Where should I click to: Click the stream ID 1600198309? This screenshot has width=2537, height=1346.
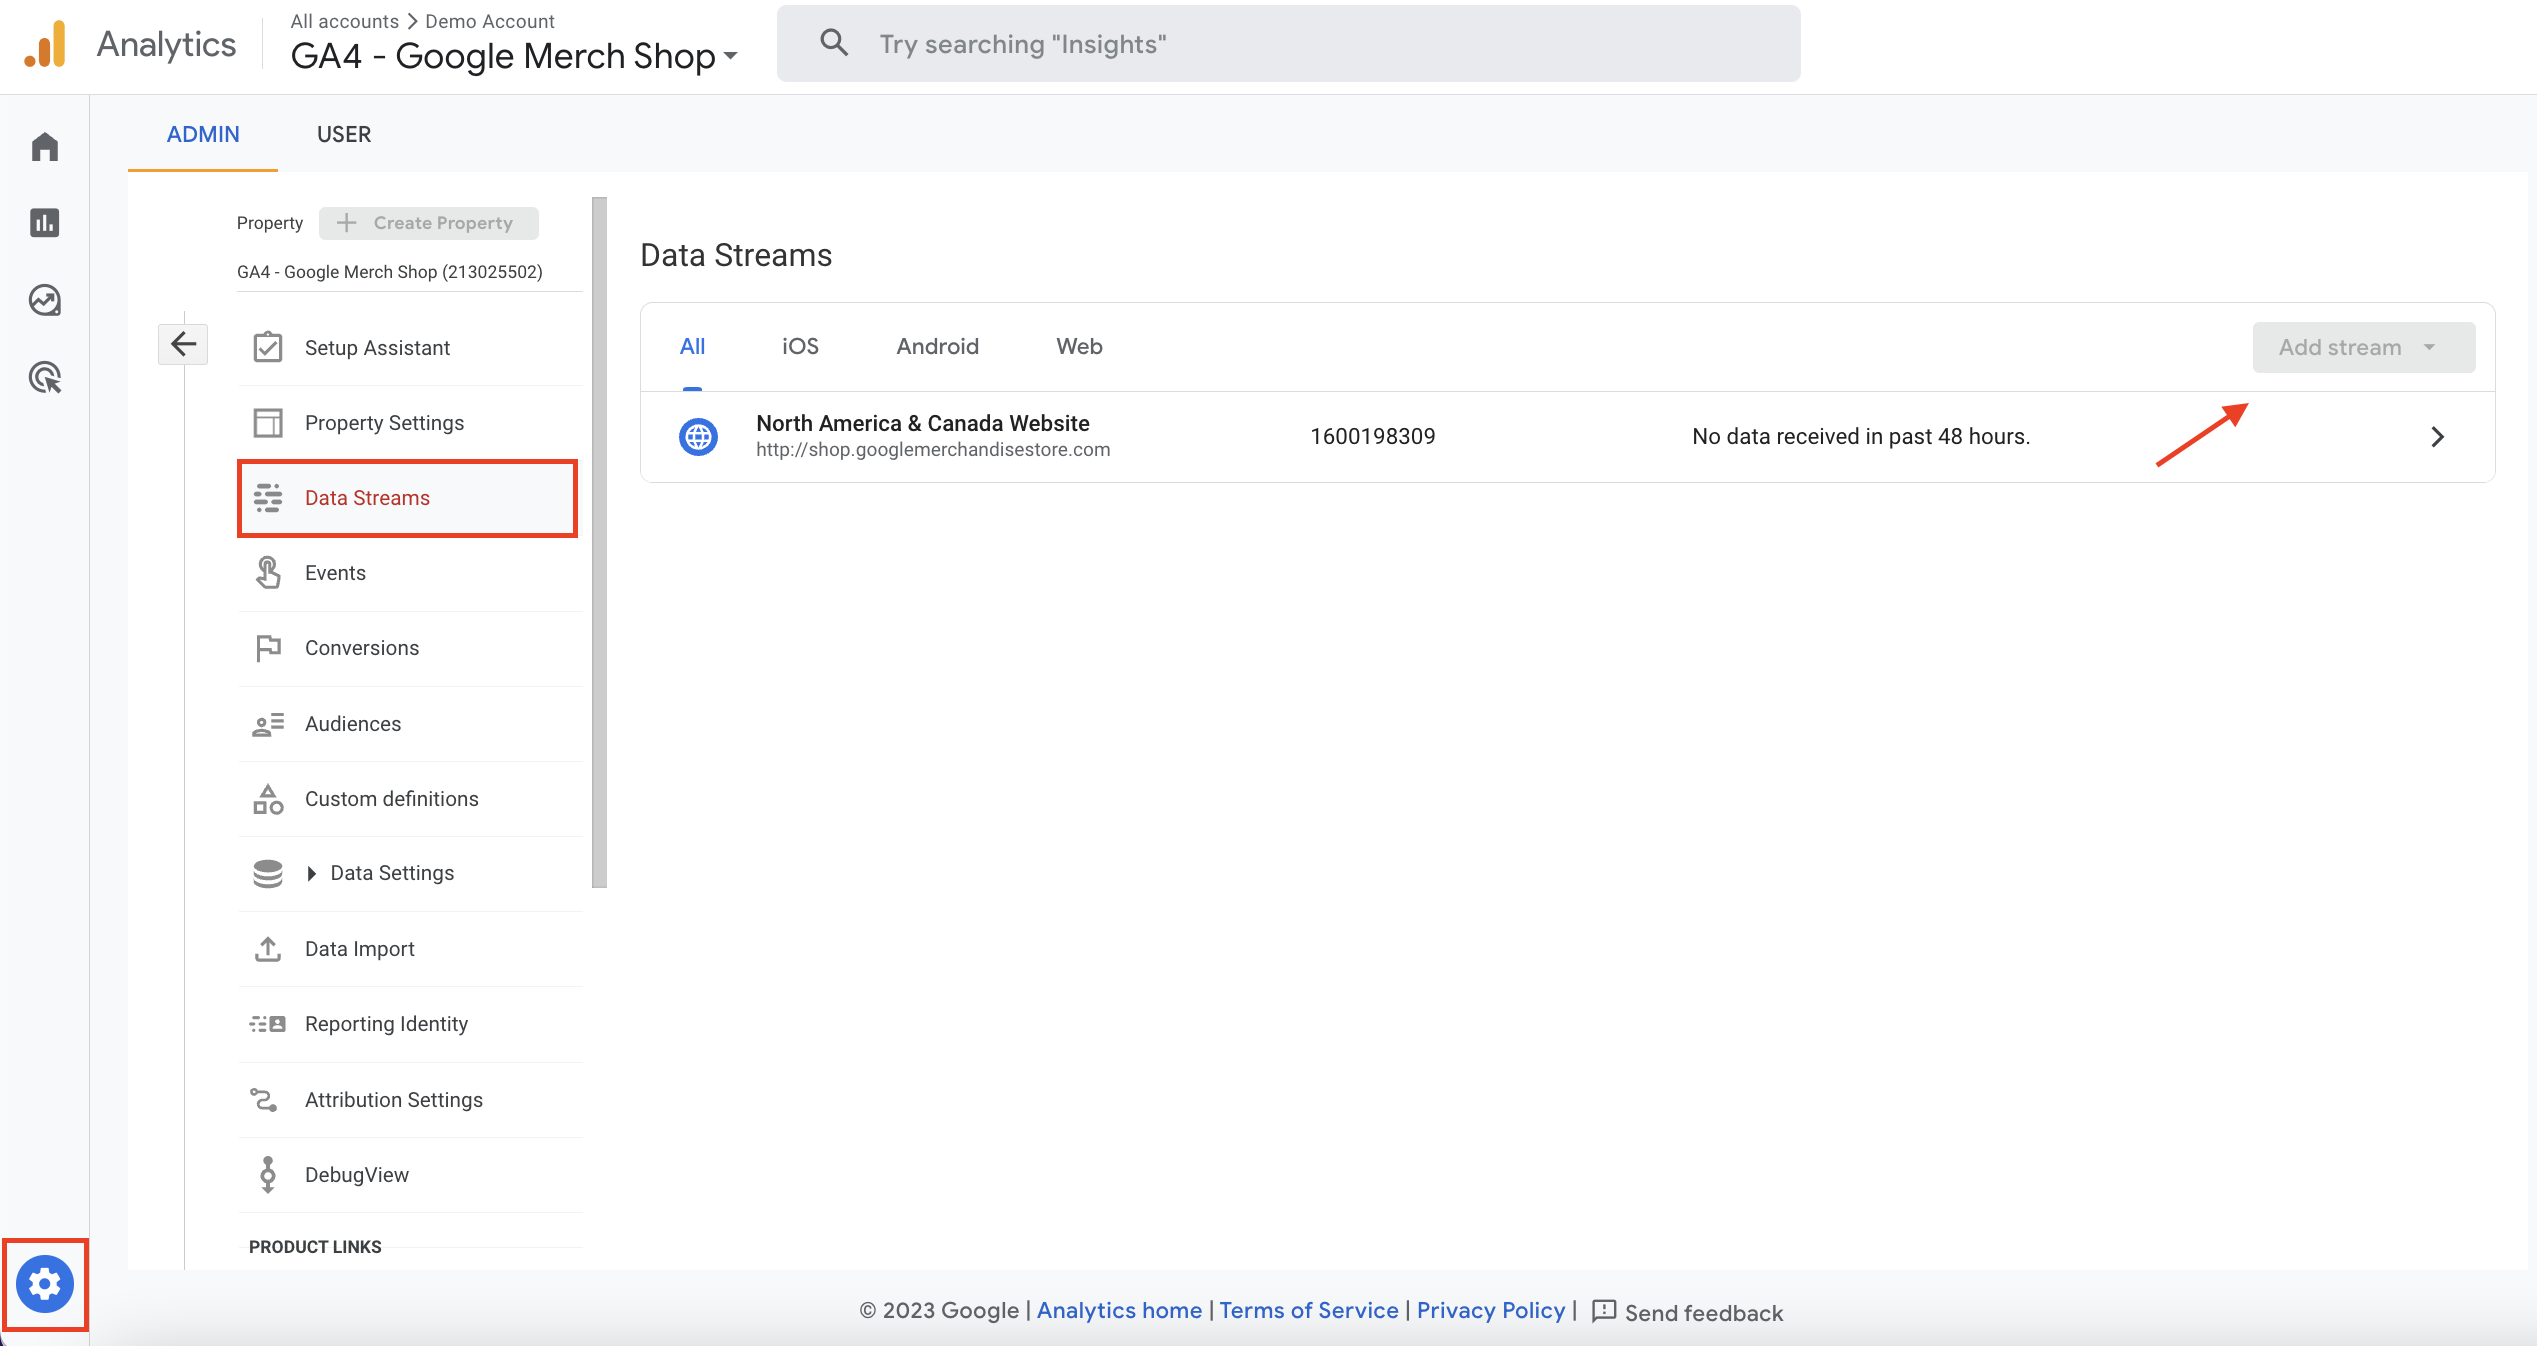1372,437
